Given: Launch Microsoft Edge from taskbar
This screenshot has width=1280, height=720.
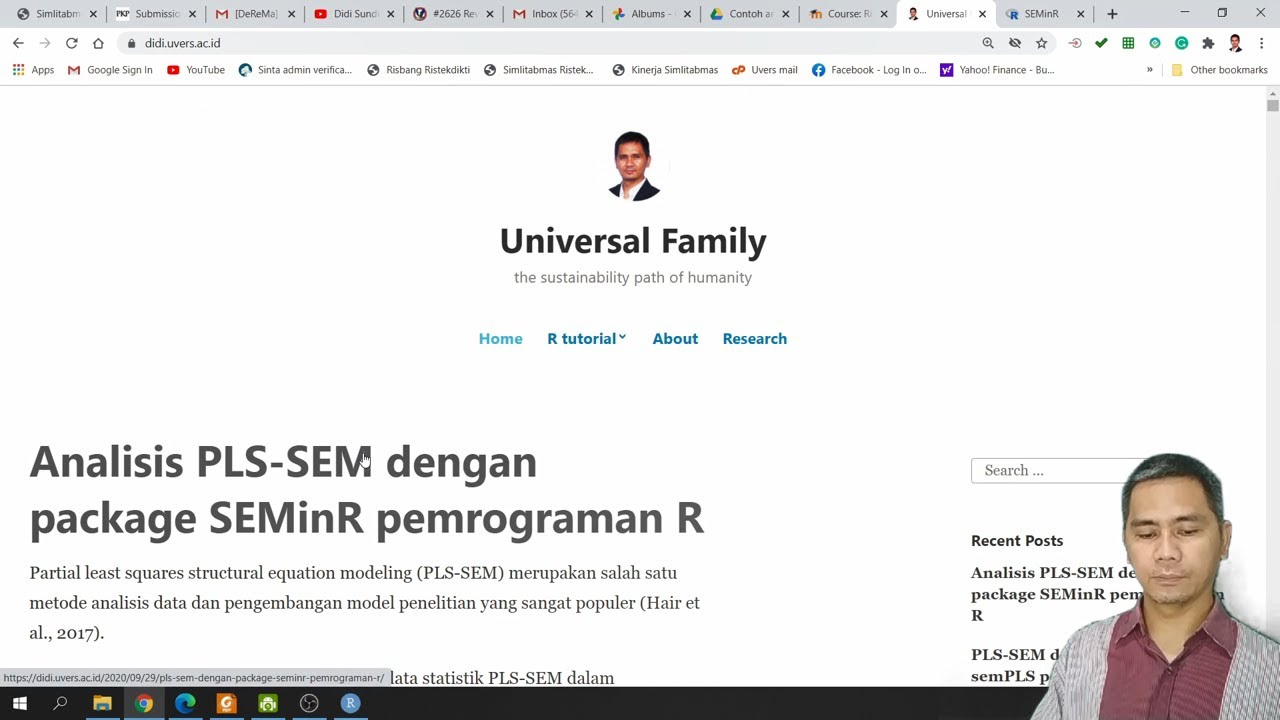Looking at the screenshot, I should [x=185, y=703].
